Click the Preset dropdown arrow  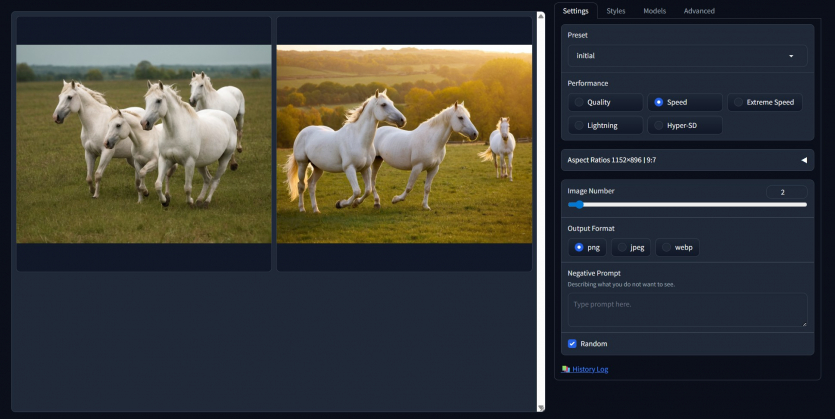click(791, 56)
